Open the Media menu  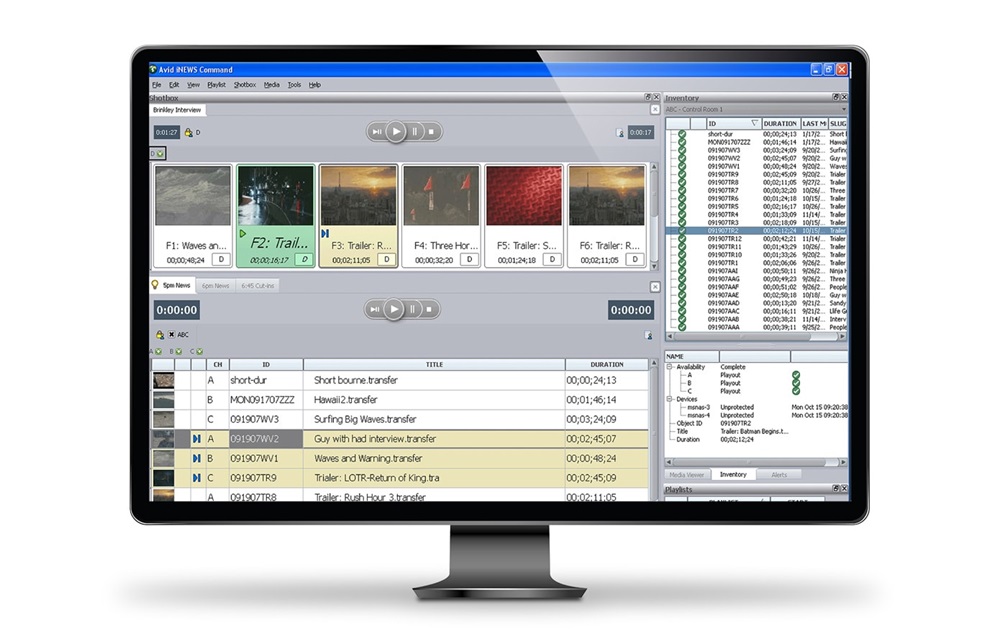pos(272,85)
